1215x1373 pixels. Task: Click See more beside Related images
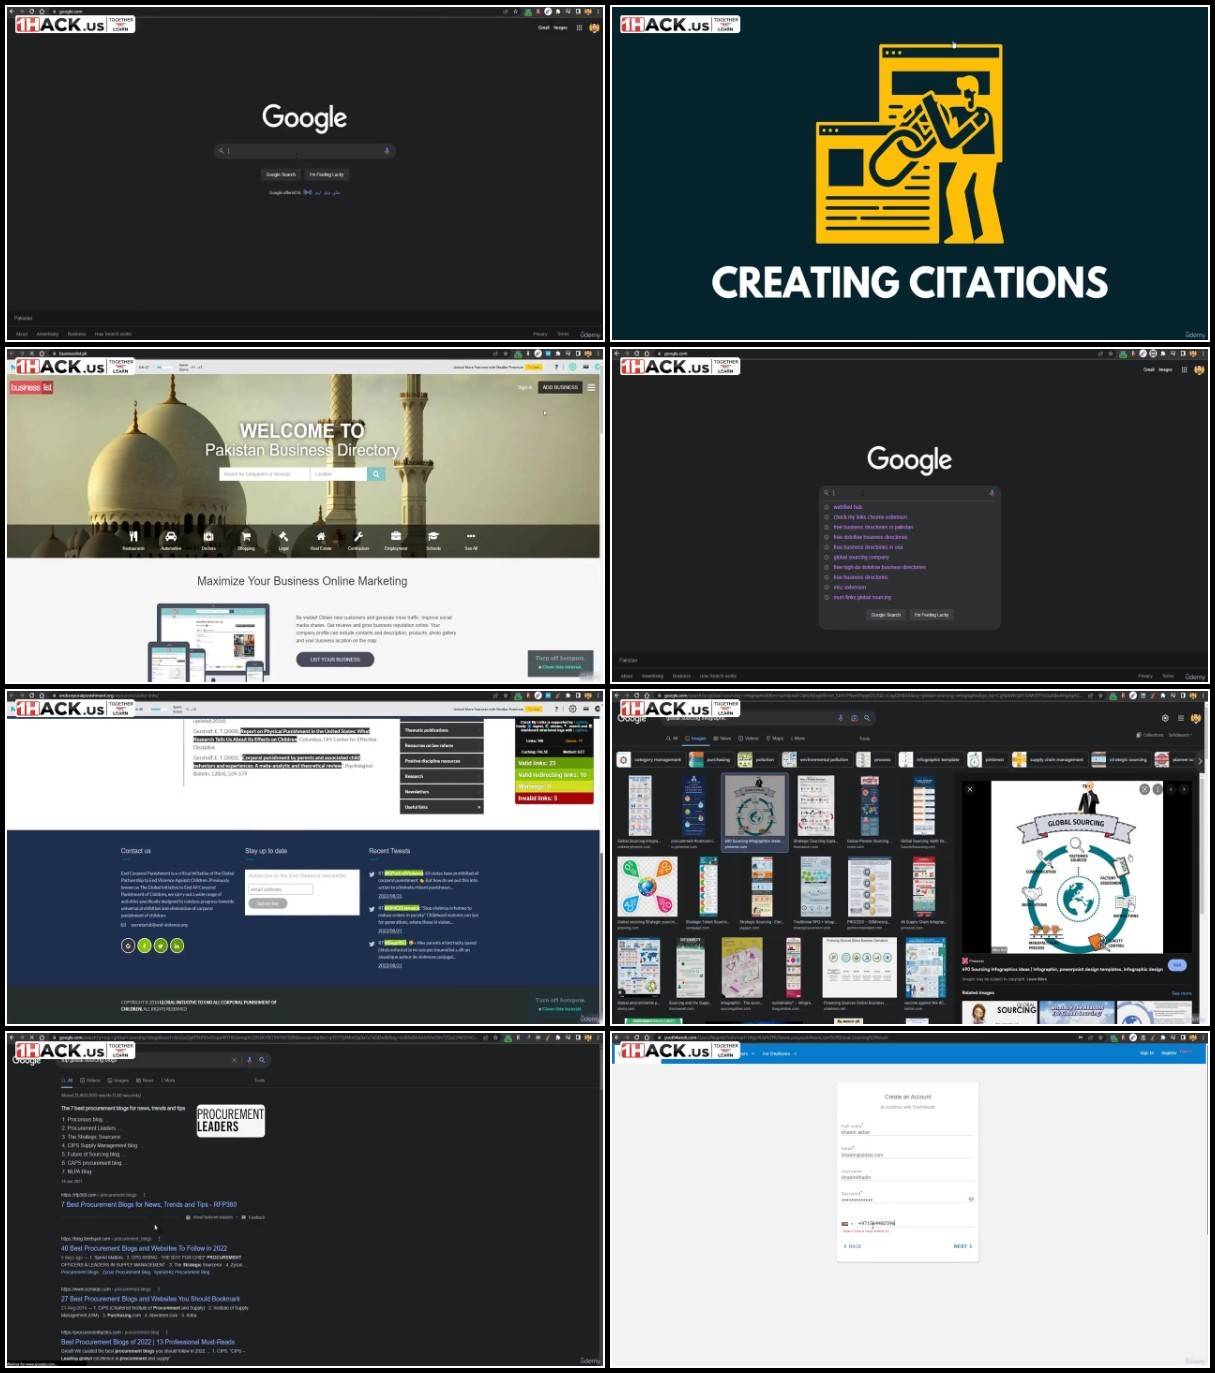[1181, 993]
